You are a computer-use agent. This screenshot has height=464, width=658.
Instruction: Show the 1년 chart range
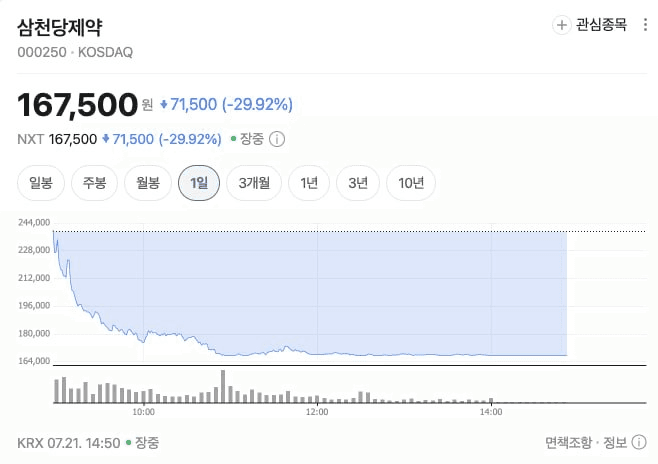pos(309,183)
